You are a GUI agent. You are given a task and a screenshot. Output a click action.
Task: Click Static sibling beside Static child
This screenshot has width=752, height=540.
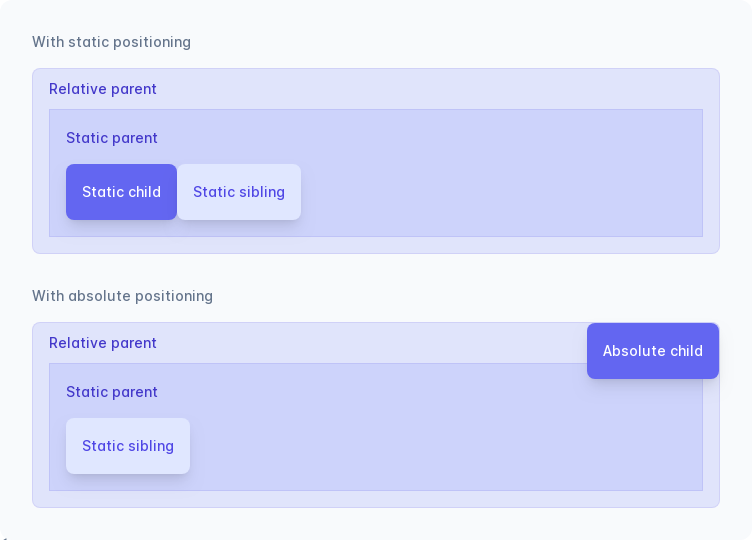point(239,192)
